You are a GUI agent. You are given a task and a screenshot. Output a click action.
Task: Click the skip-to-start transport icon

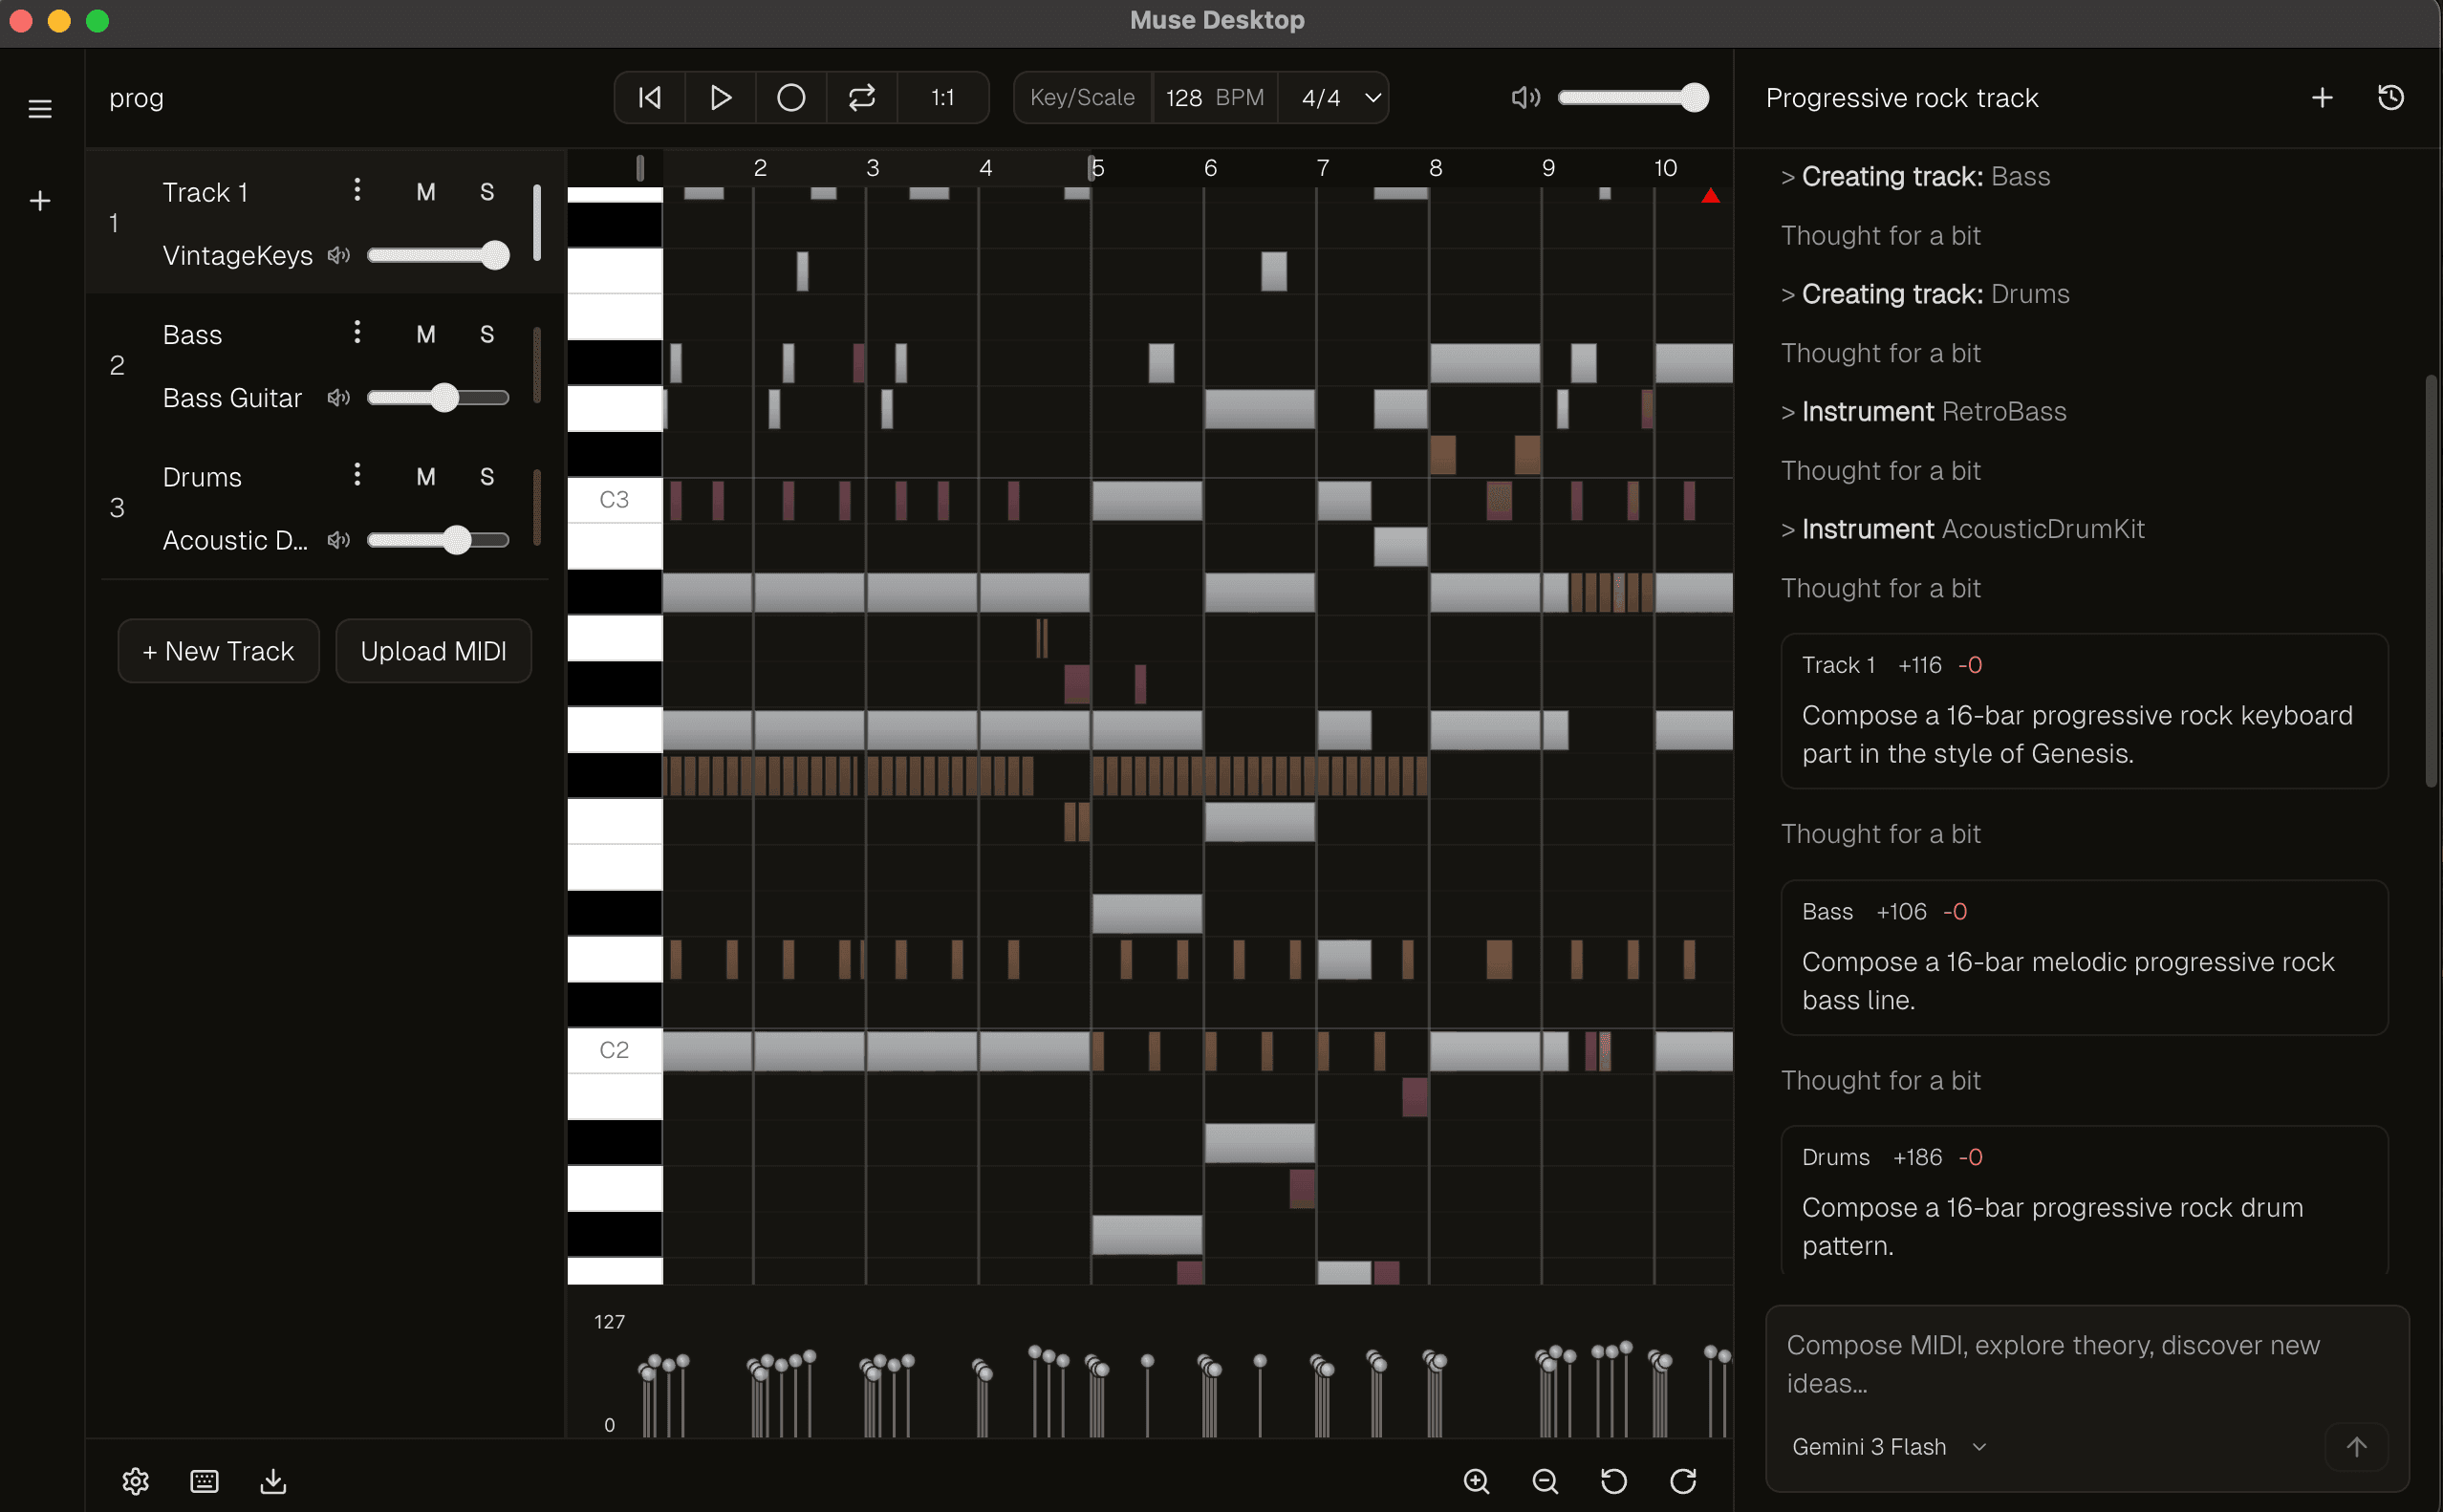[x=648, y=97]
